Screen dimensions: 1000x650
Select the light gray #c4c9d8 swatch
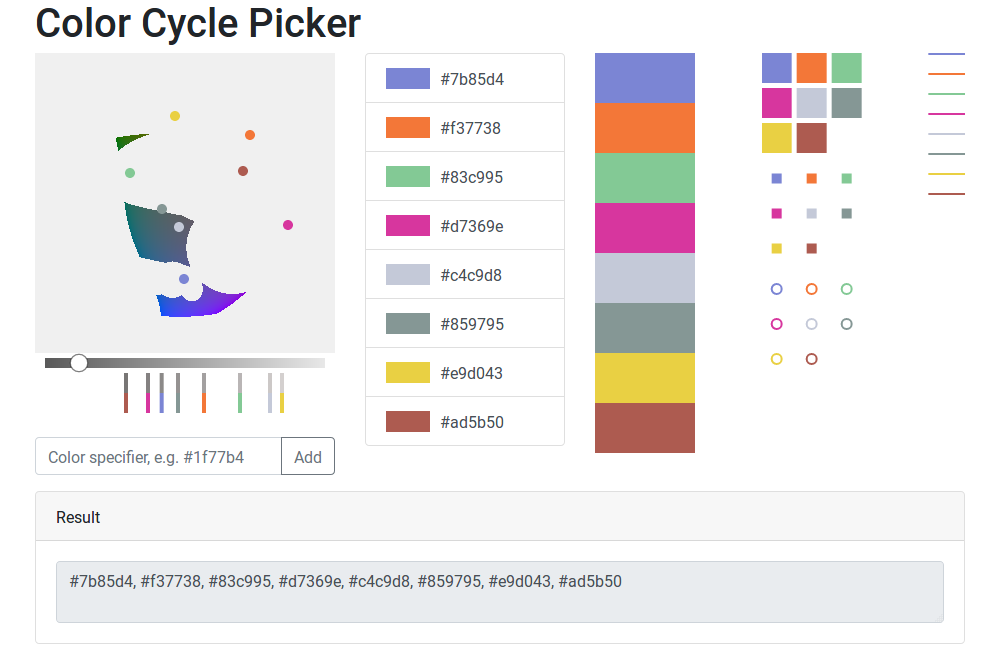click(x=465, y=274)
